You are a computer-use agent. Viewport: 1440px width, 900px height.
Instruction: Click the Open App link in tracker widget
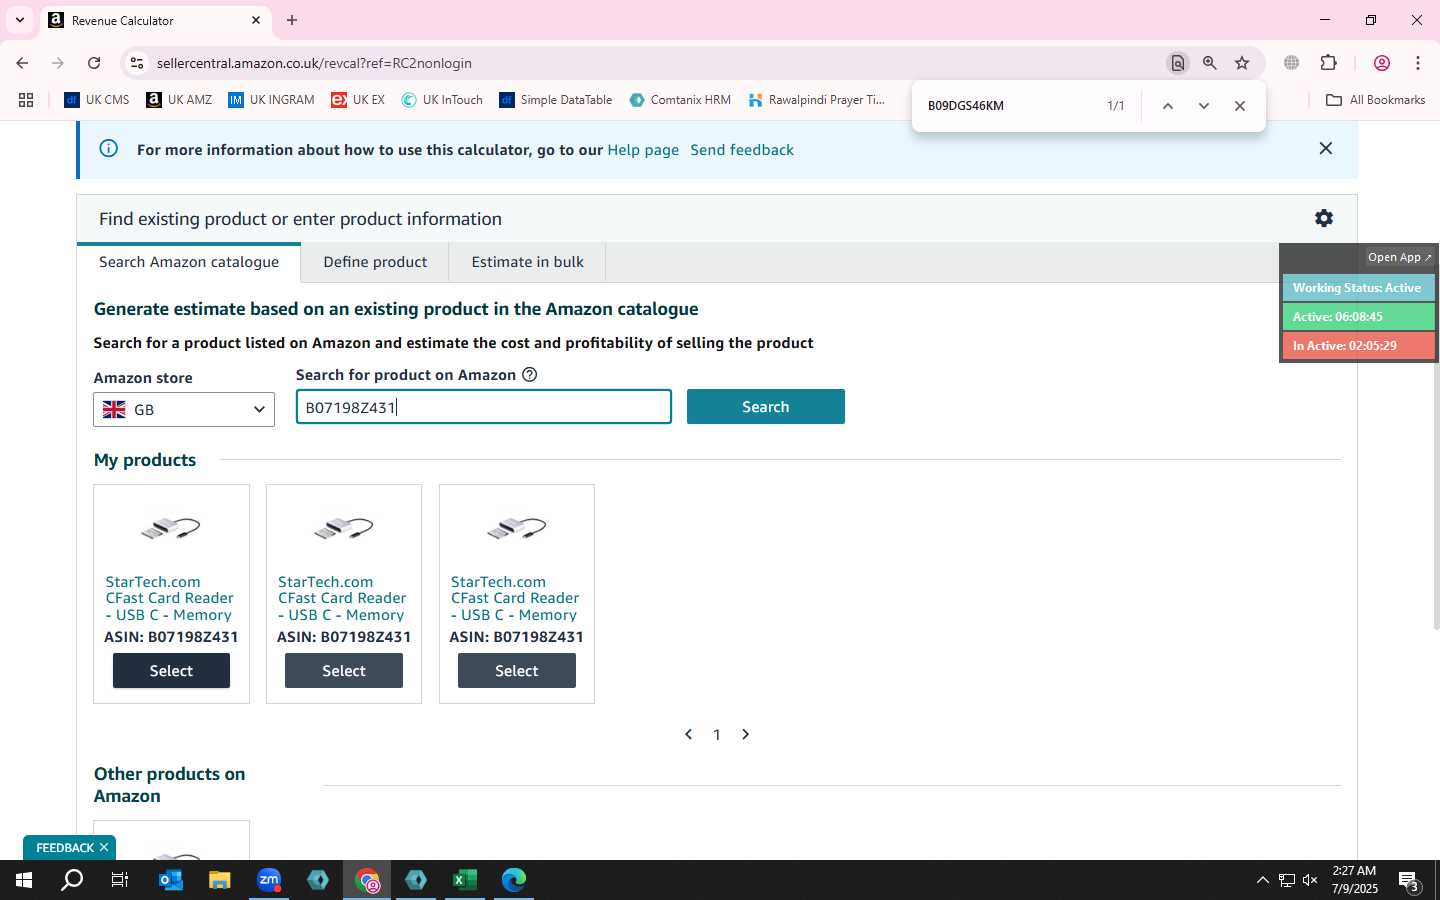coord(1399,257)
